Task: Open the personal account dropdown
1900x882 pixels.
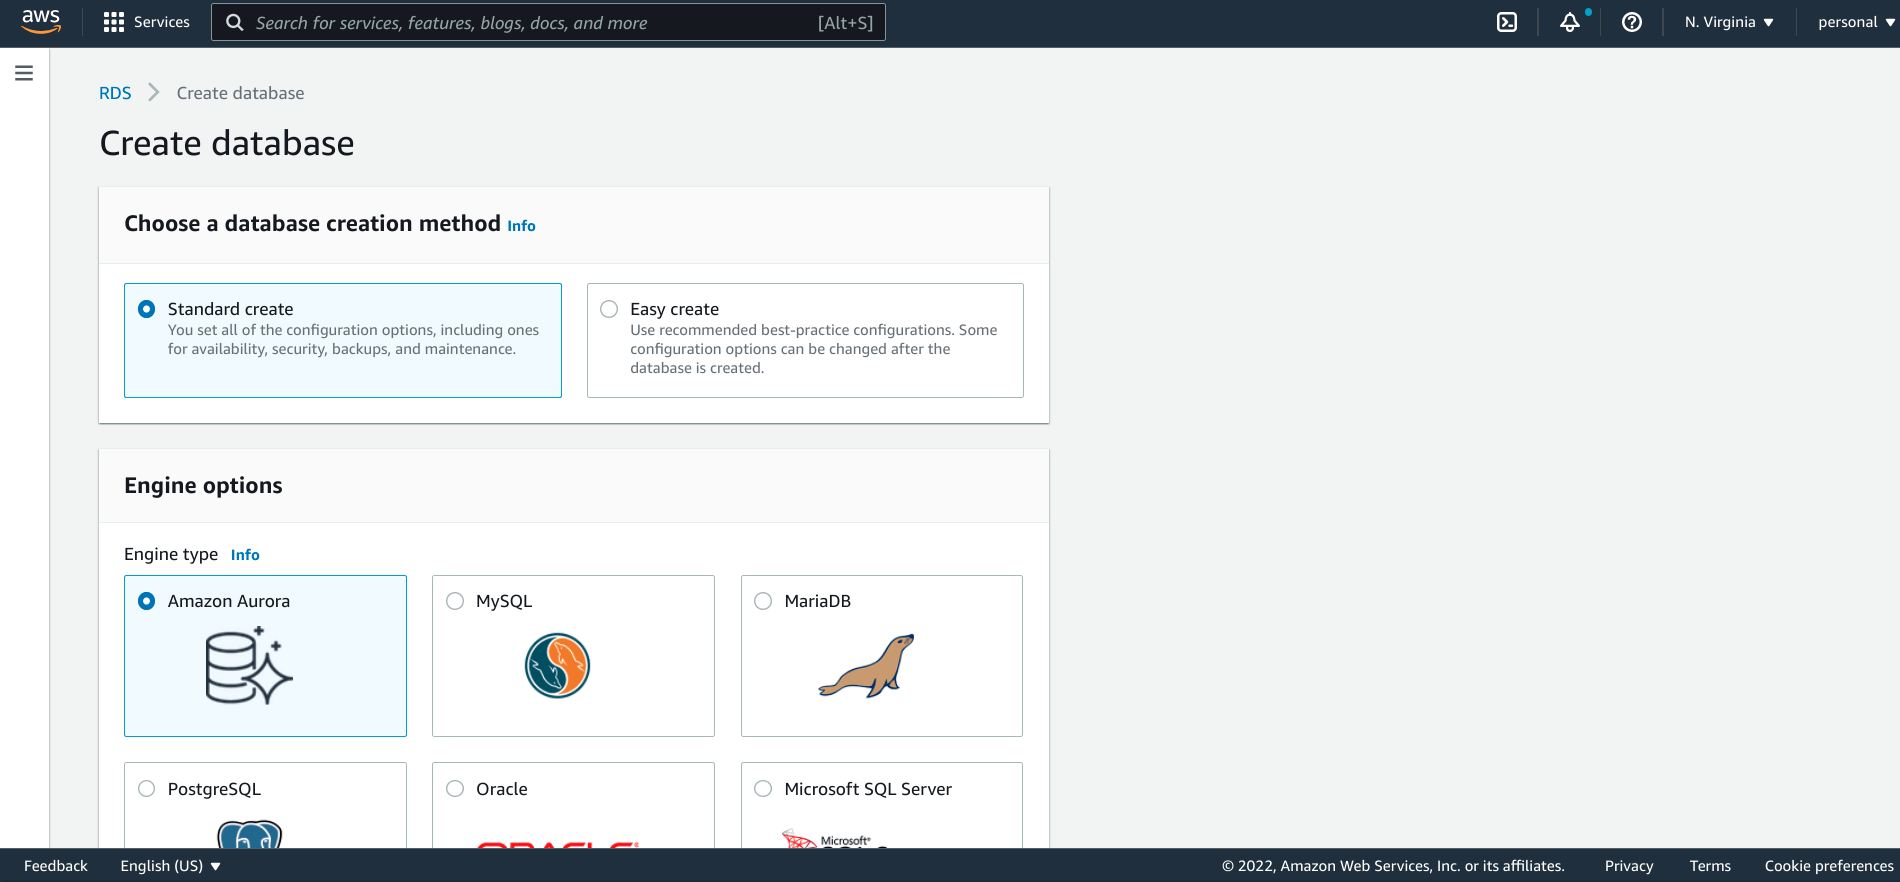Action: [1855, 22]
